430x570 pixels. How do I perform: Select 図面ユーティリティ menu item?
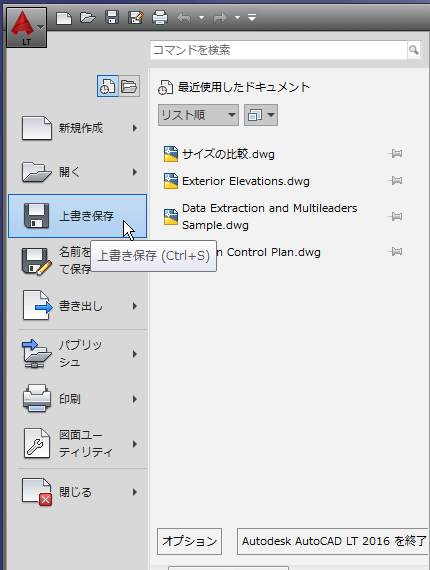(77, 444)
